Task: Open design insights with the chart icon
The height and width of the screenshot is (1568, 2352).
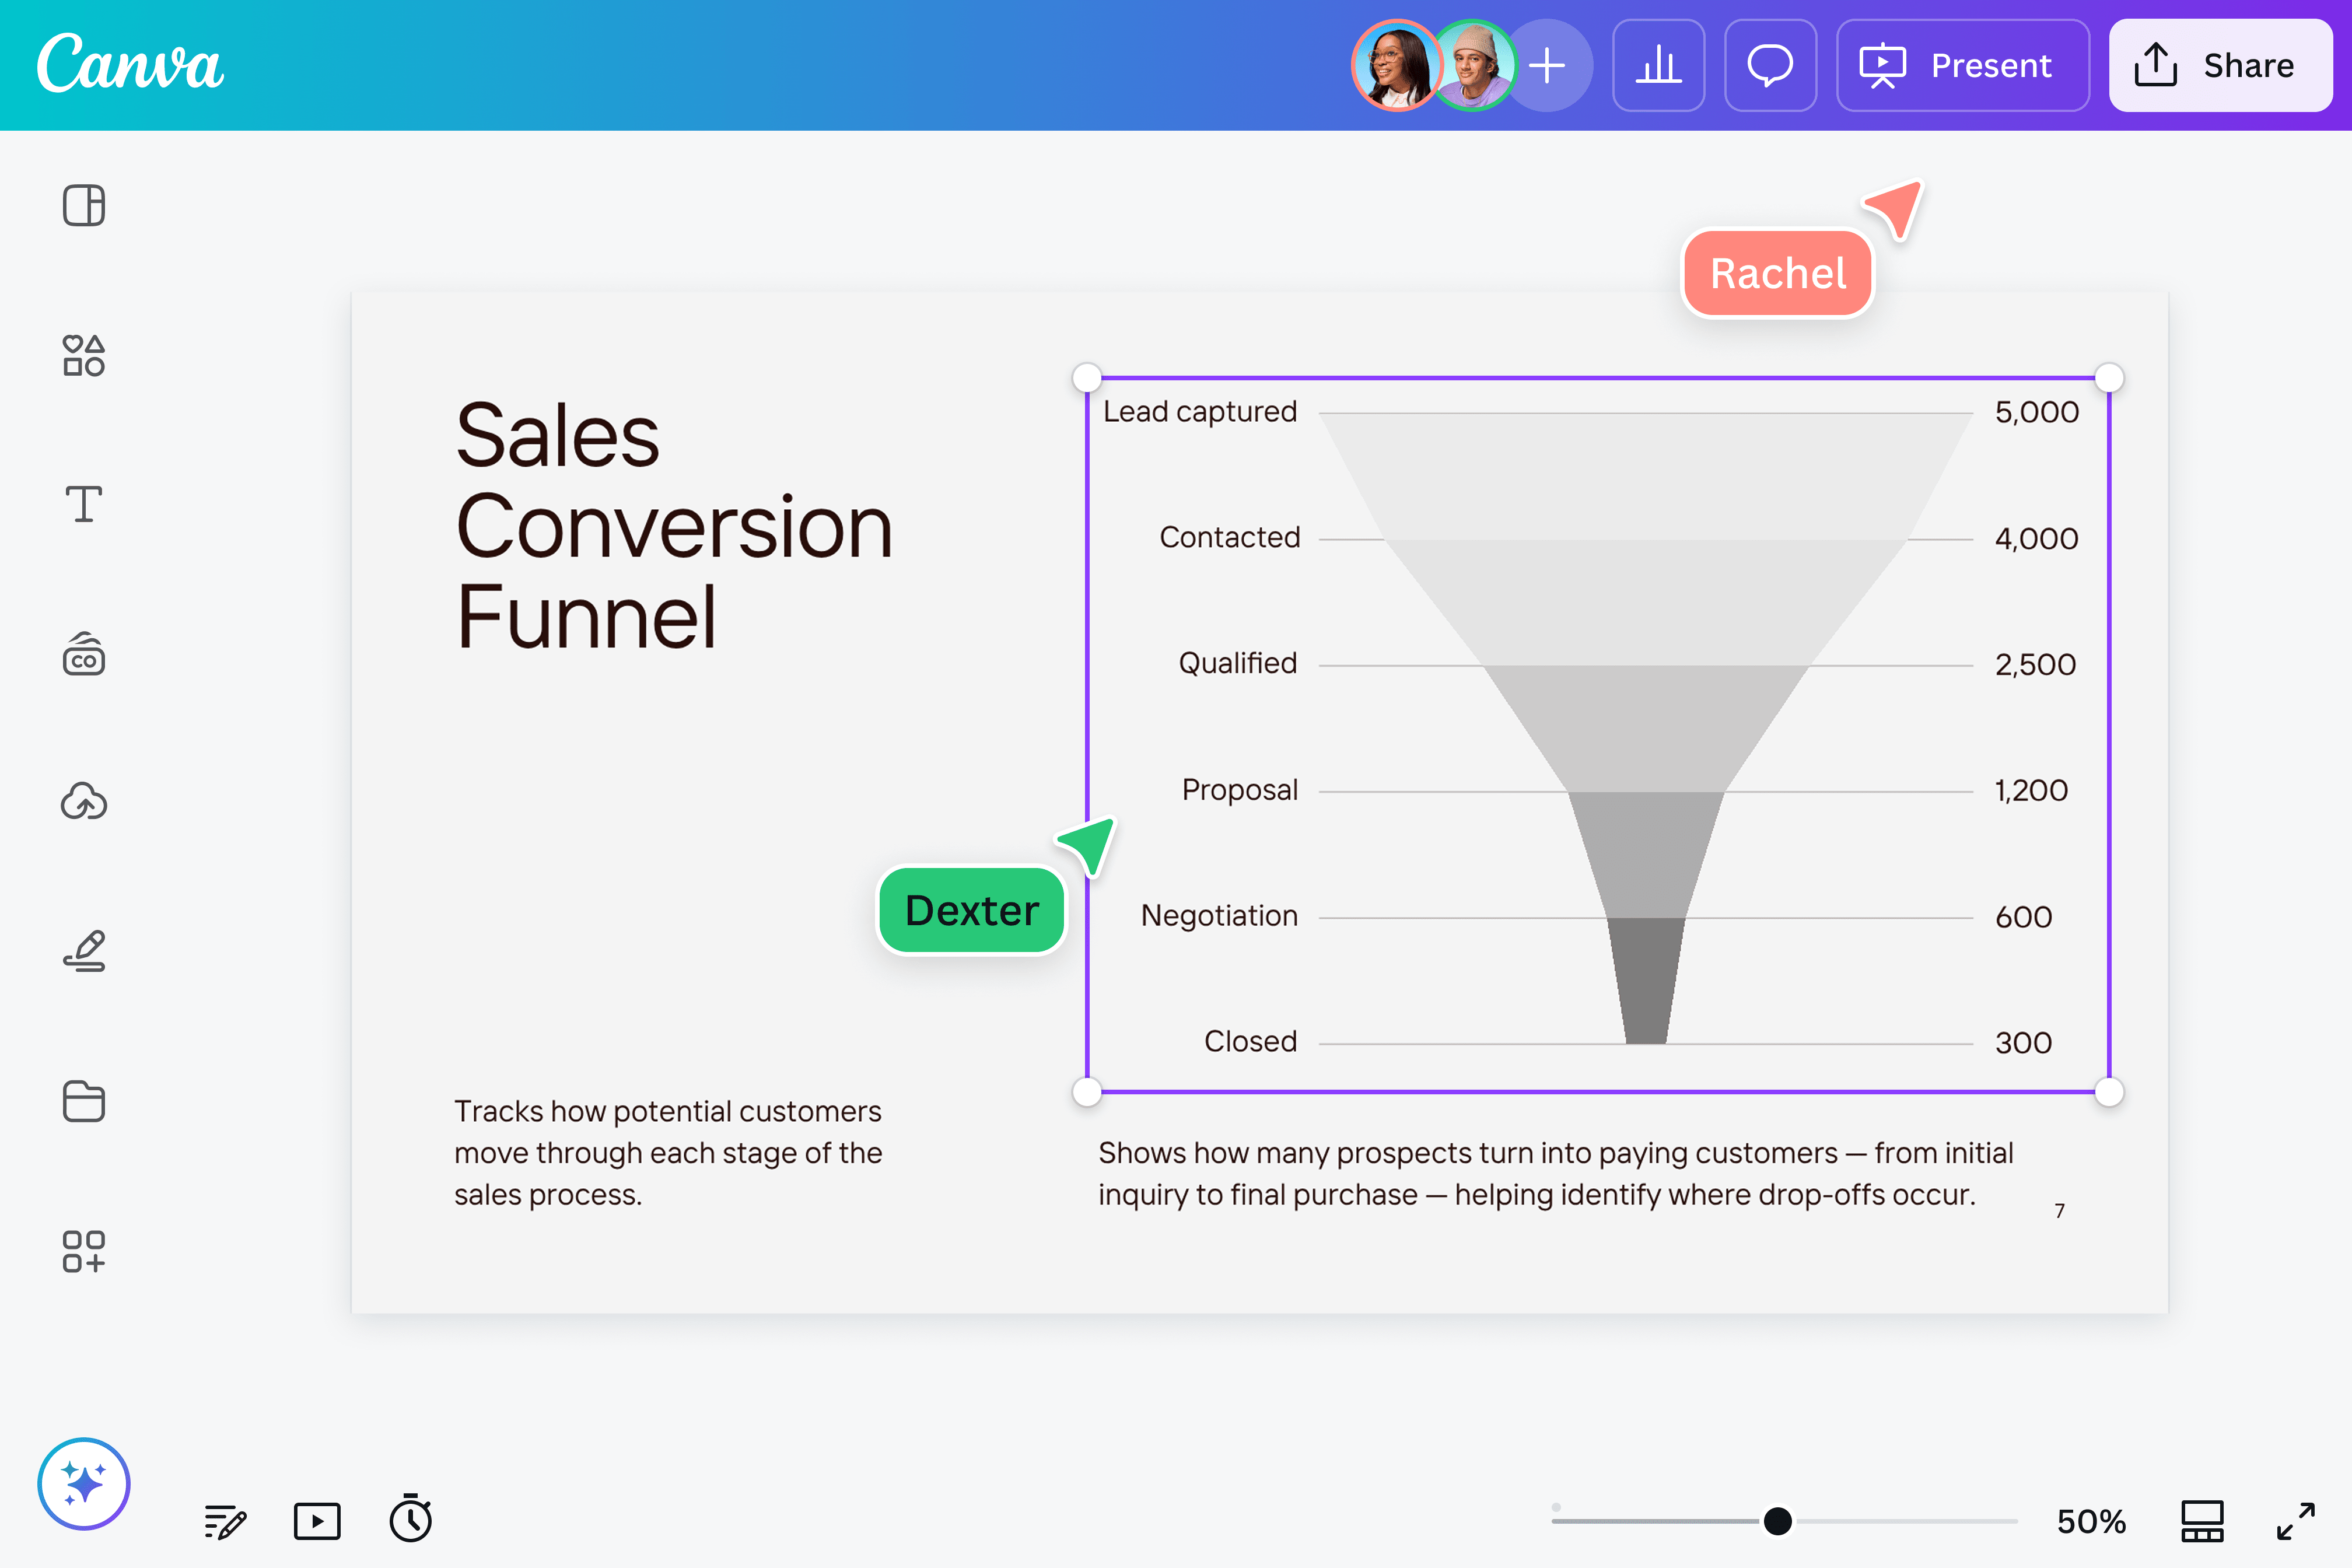Action: tap(1658, 65)
